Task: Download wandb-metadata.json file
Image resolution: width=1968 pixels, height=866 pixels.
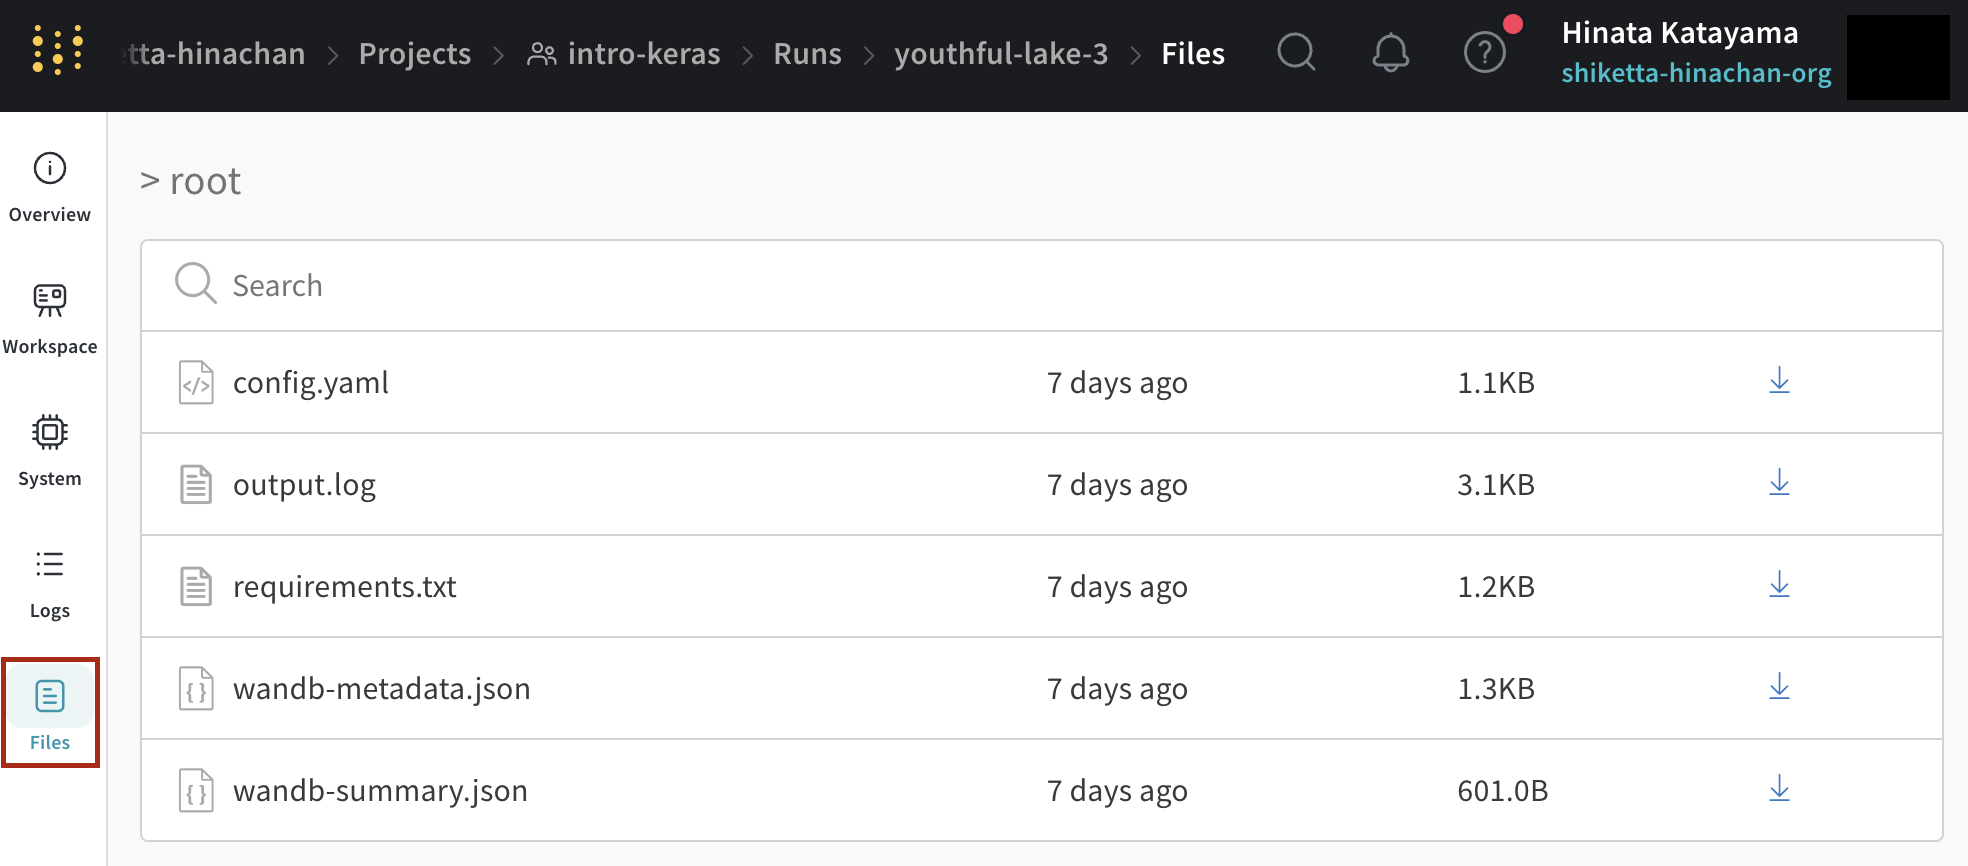Action: (1779, 687)
